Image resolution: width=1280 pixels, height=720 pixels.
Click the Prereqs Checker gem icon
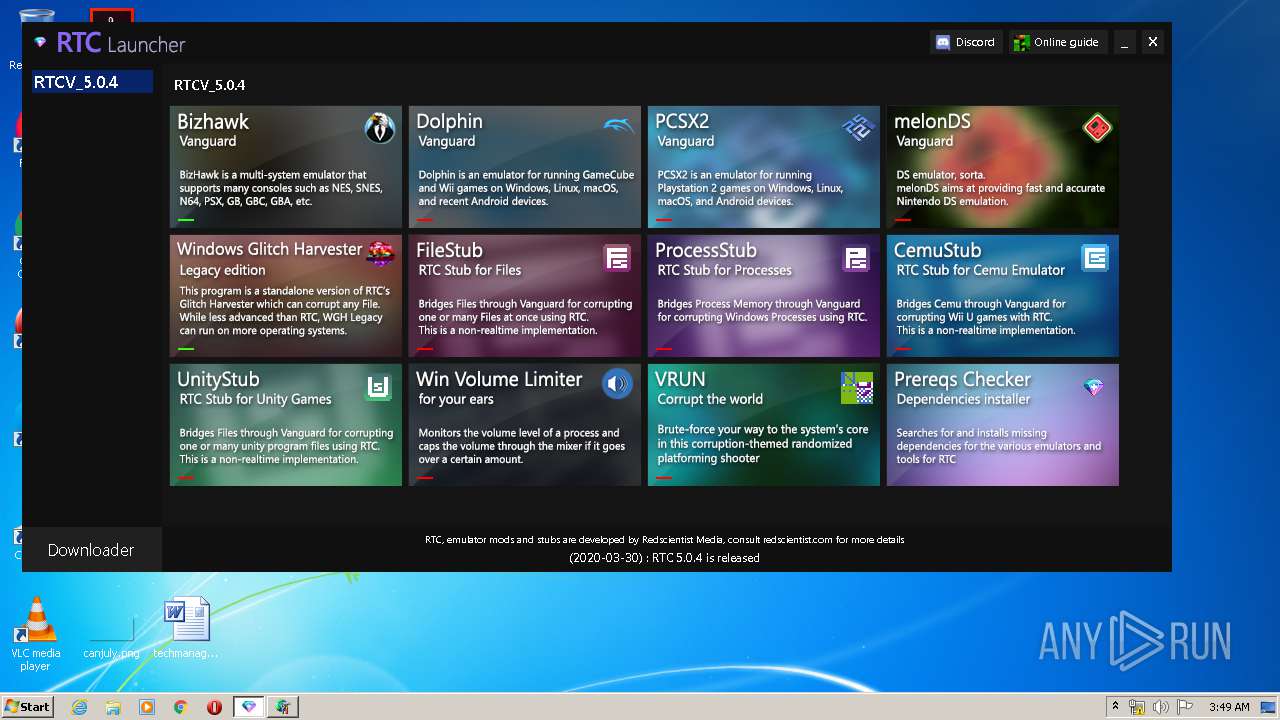click(1094, 387)
